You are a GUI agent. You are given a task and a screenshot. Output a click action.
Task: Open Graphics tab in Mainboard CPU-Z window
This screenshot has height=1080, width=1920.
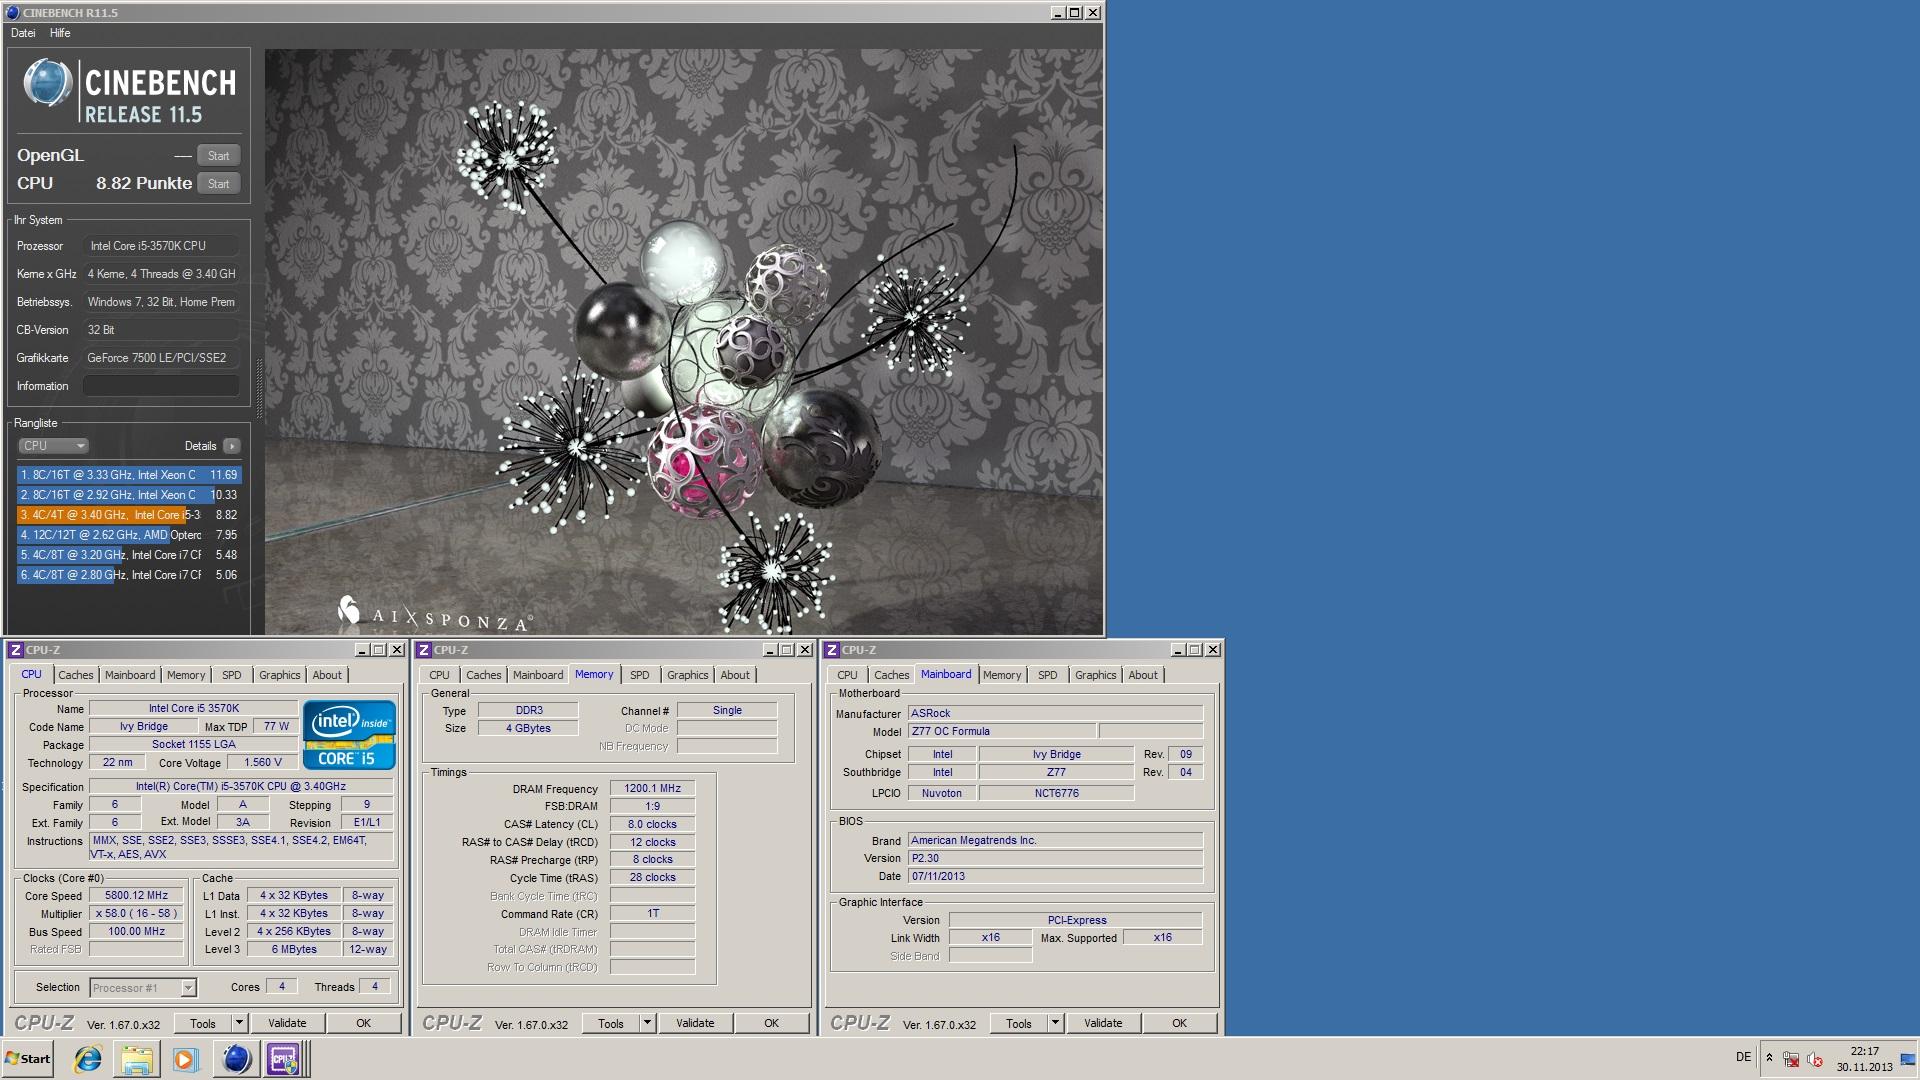tap(1095, 675)
